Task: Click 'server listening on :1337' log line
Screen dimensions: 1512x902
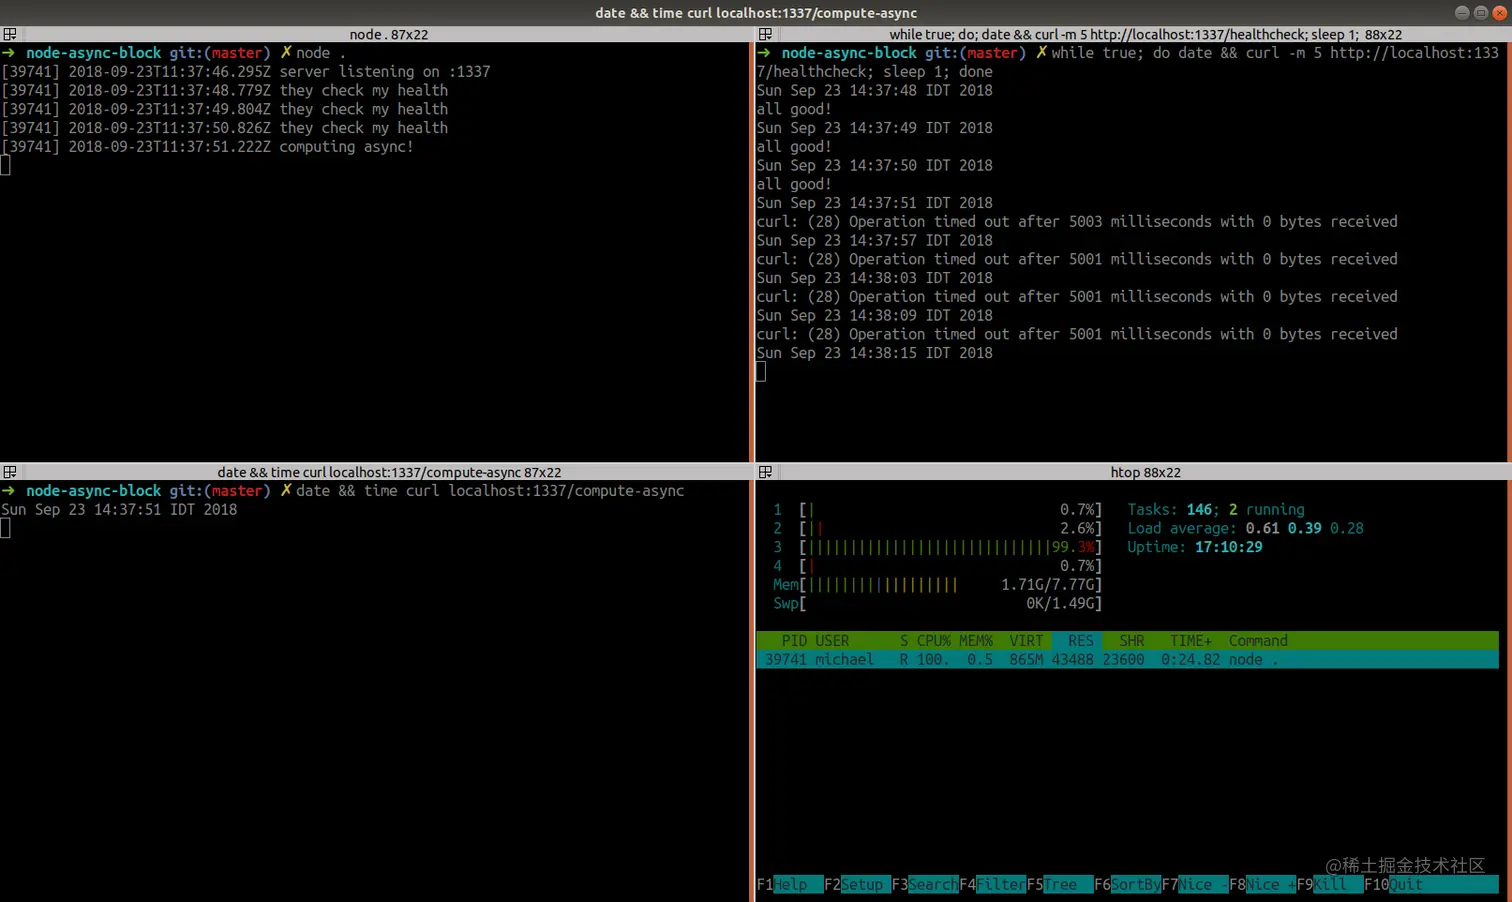Action: point(246,72)
